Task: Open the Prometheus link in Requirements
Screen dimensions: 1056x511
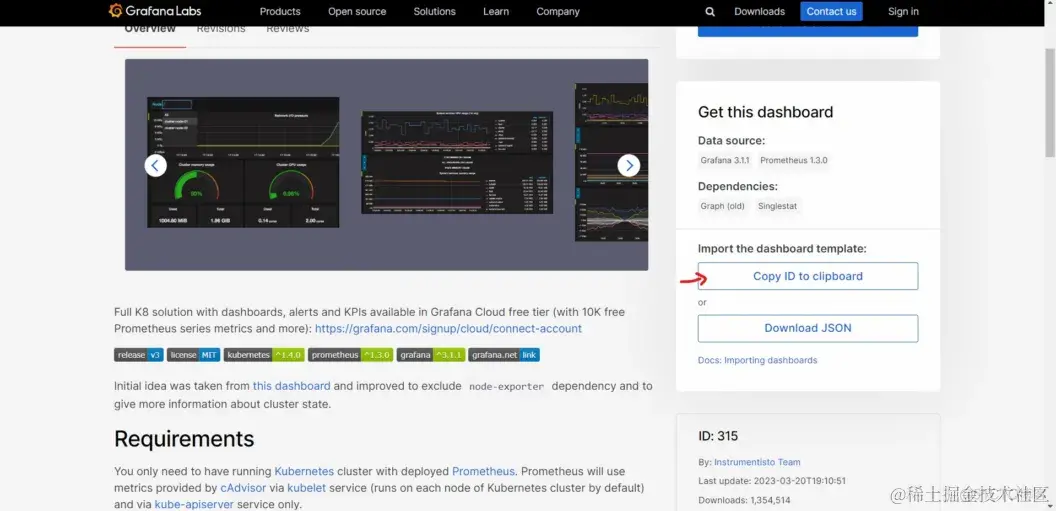Action: tap(483, 471)
